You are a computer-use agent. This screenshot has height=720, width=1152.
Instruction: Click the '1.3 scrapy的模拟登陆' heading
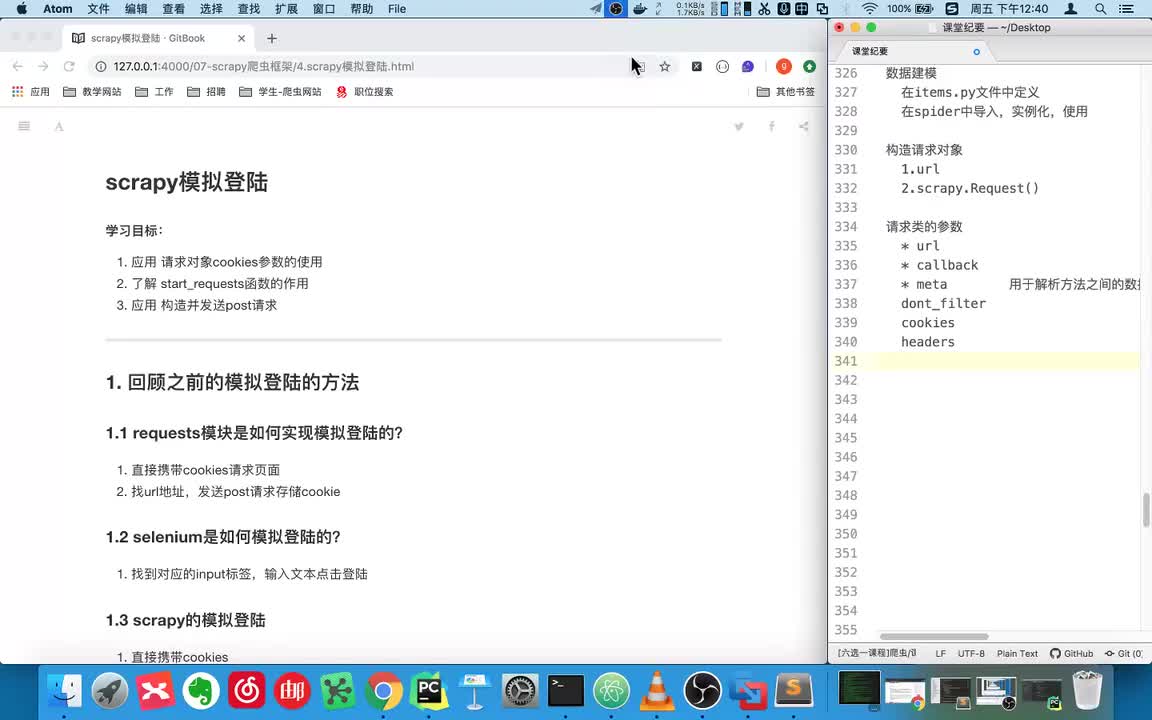click(x=185, y=620)
